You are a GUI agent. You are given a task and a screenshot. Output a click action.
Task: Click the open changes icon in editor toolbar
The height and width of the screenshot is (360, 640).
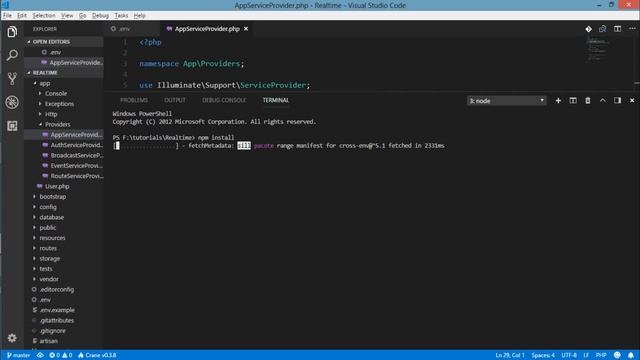pos(588,29)
